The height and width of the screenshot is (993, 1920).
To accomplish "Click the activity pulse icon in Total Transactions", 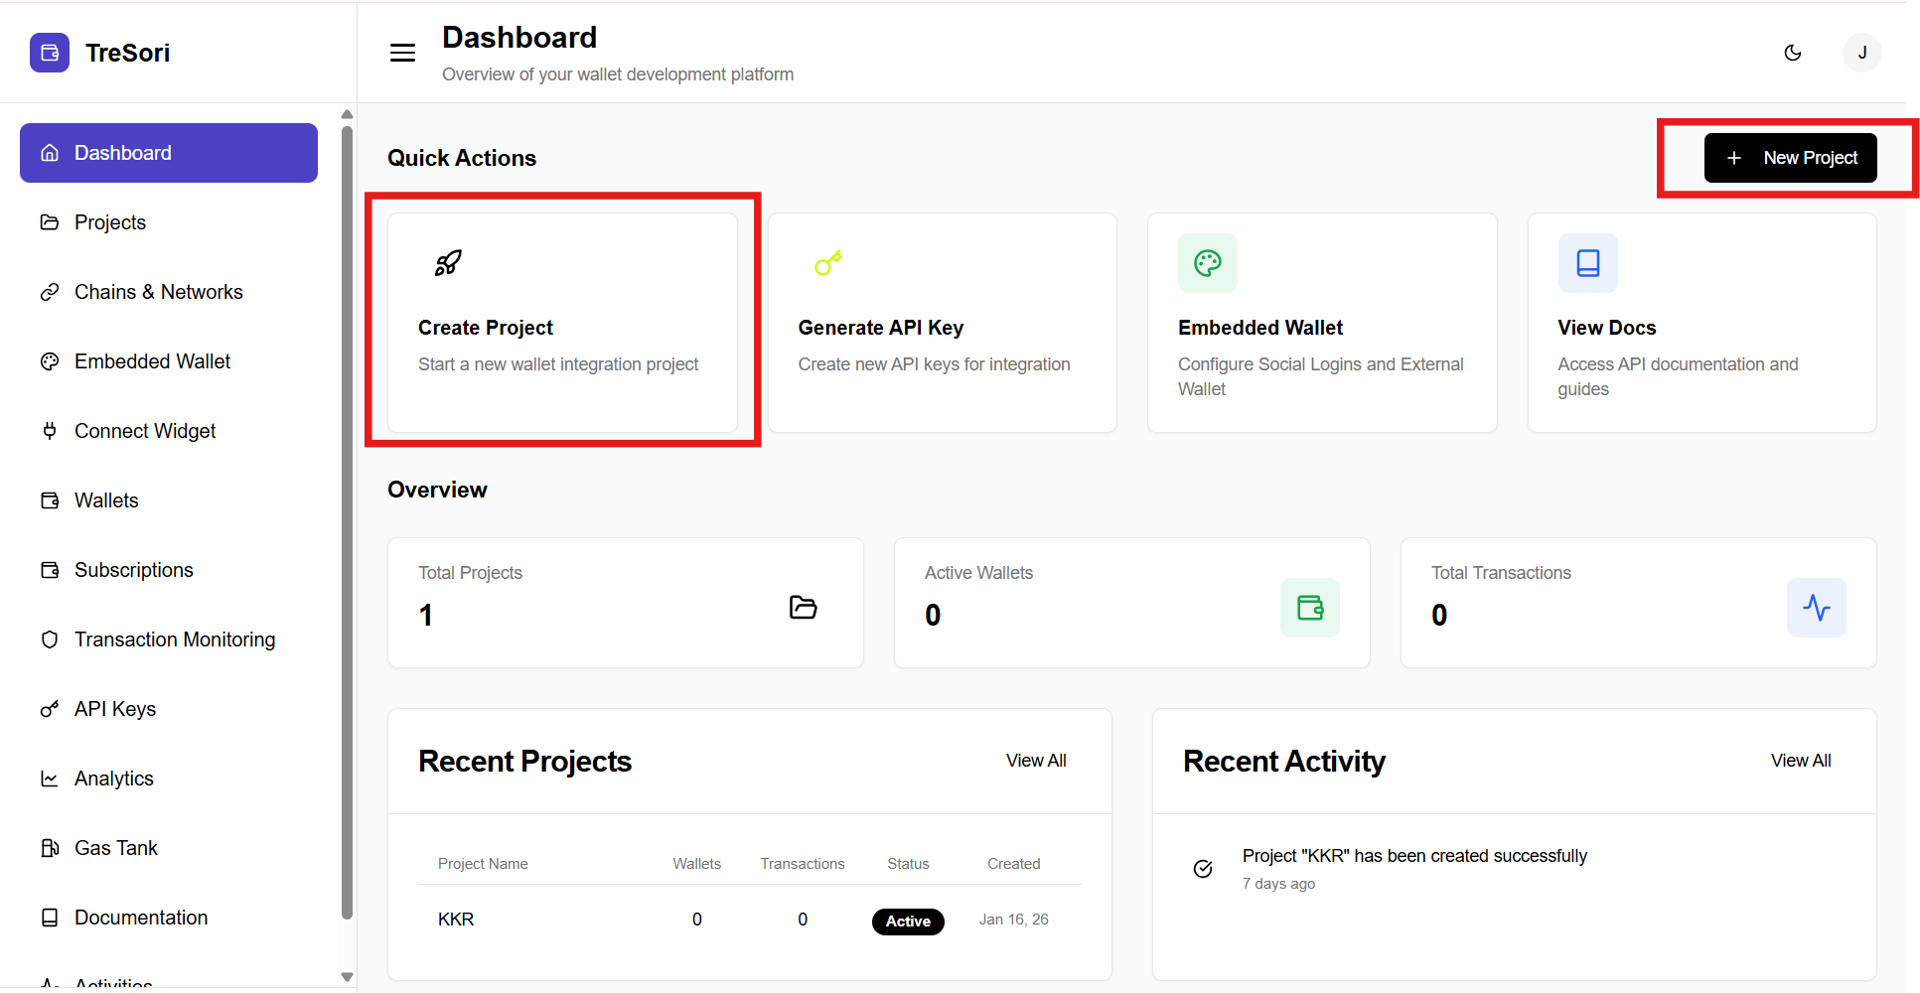I will 1816,607.
